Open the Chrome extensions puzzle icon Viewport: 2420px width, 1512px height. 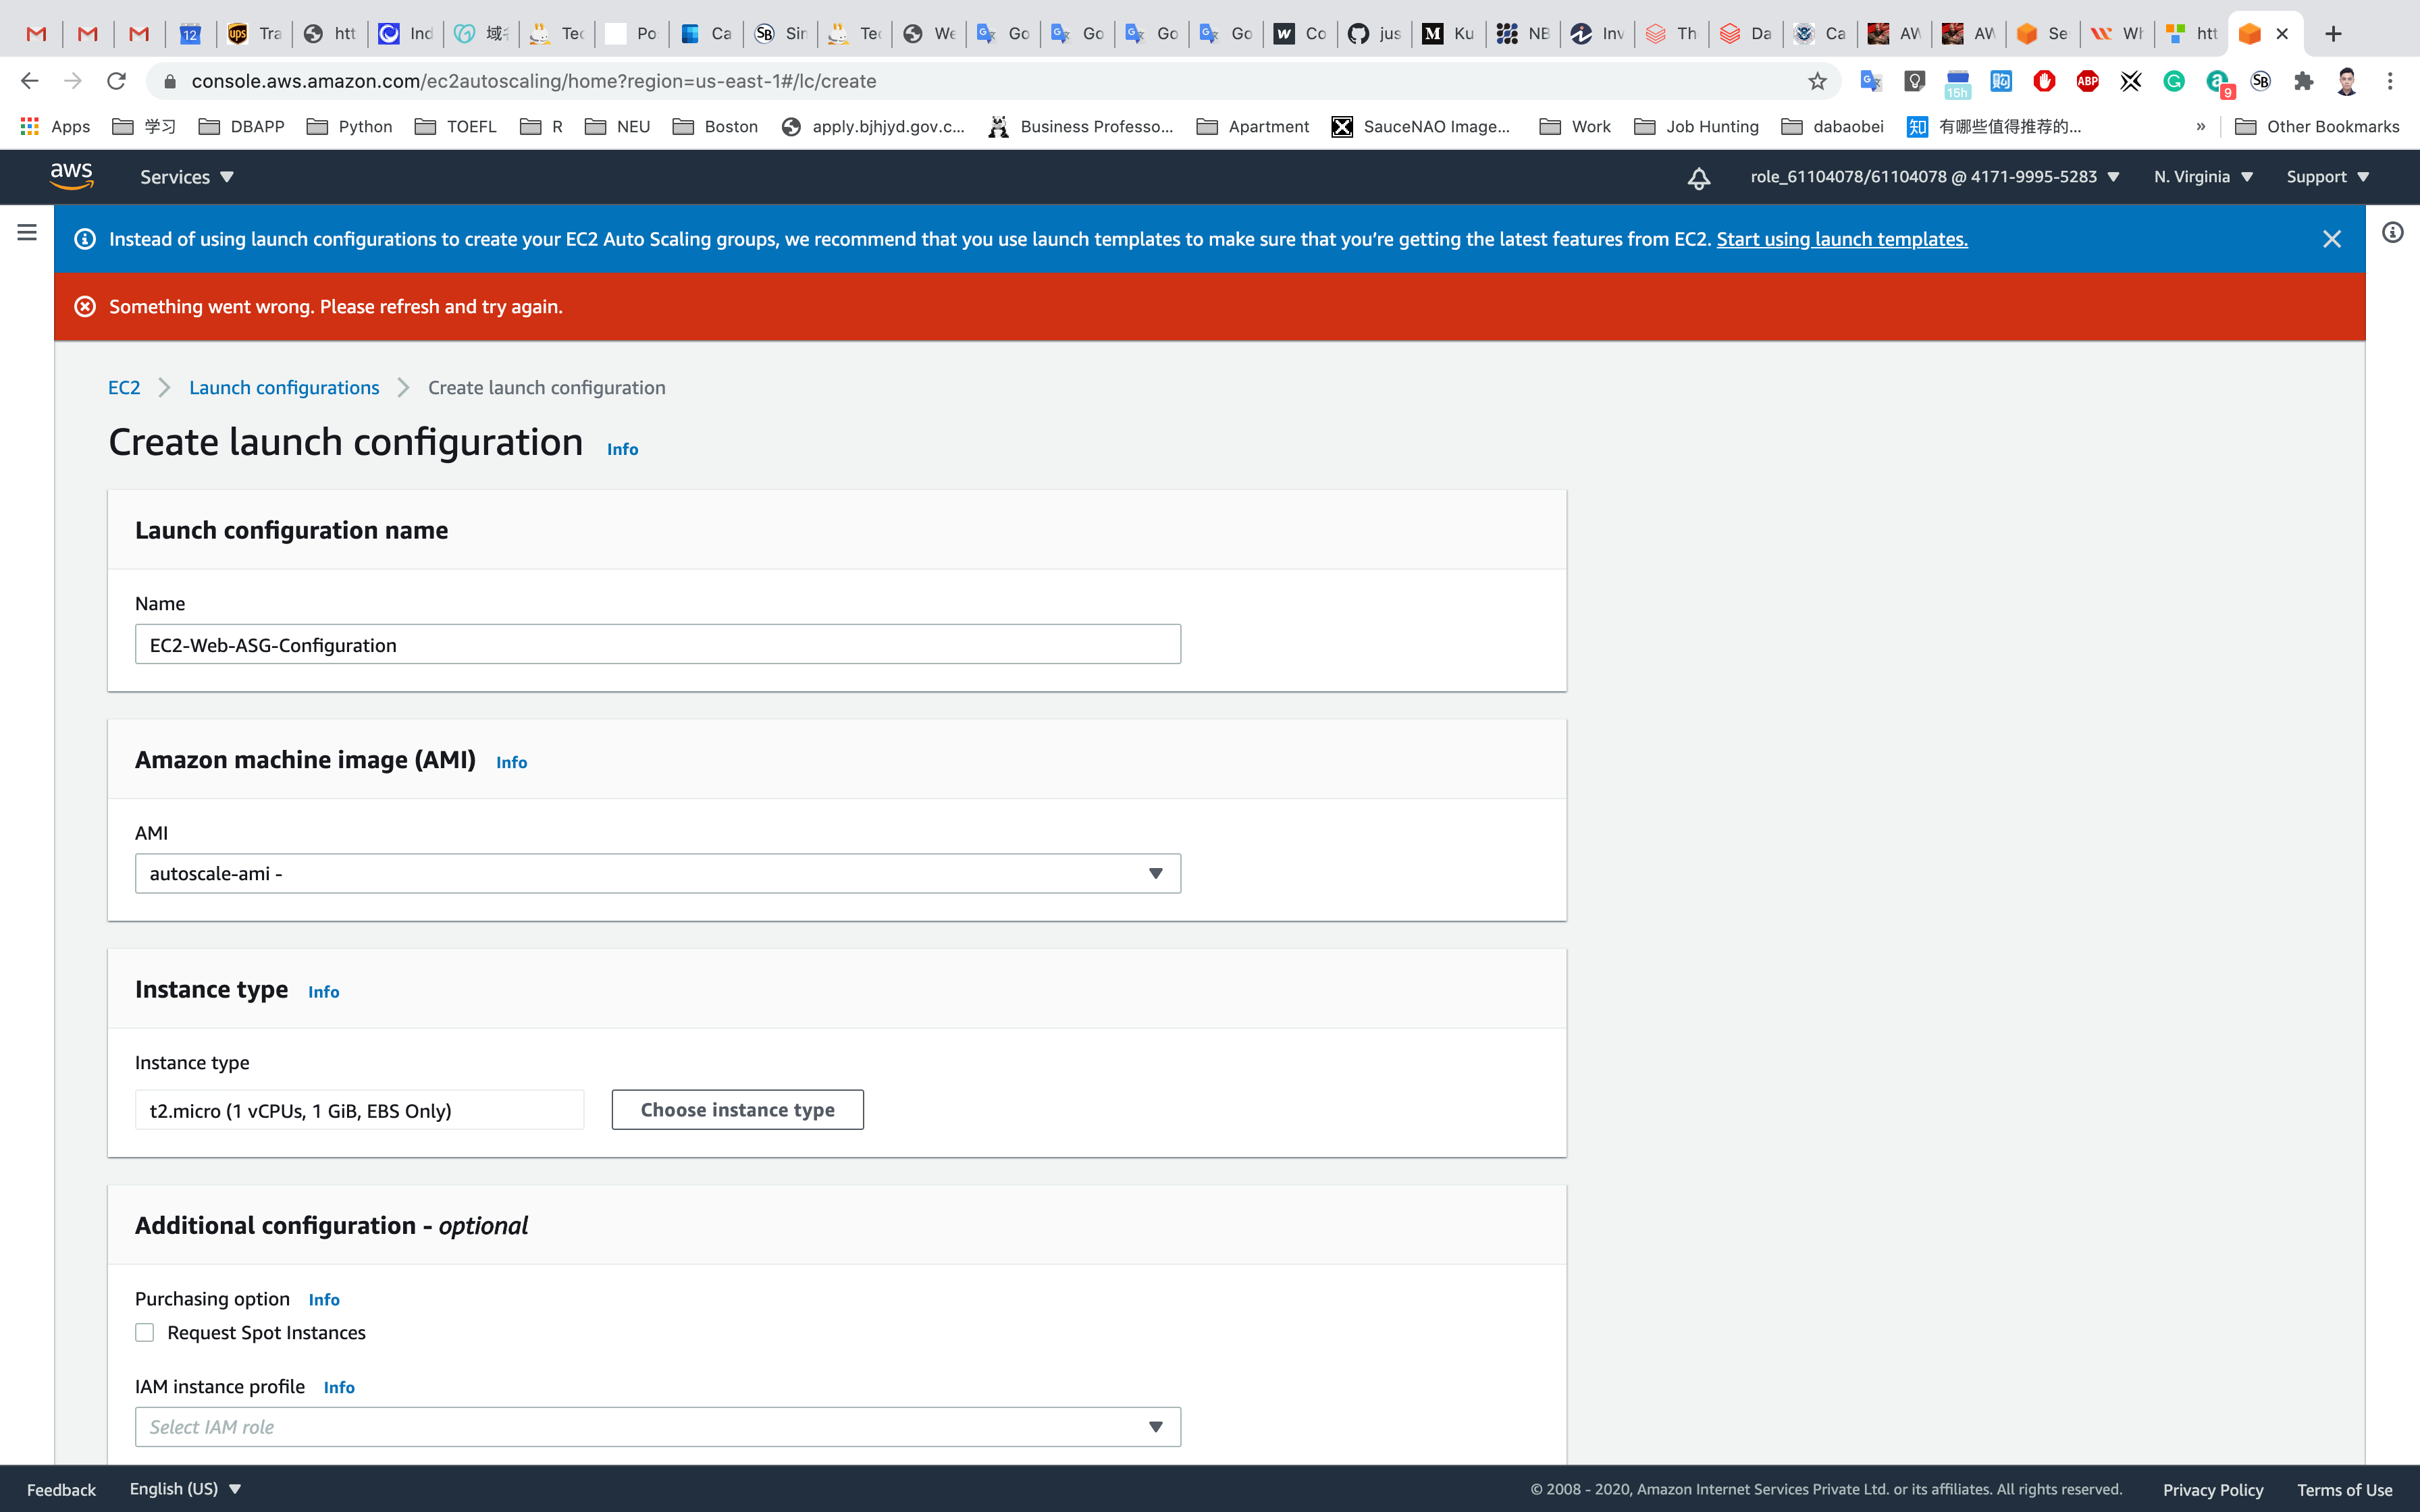coord(2303,81)
